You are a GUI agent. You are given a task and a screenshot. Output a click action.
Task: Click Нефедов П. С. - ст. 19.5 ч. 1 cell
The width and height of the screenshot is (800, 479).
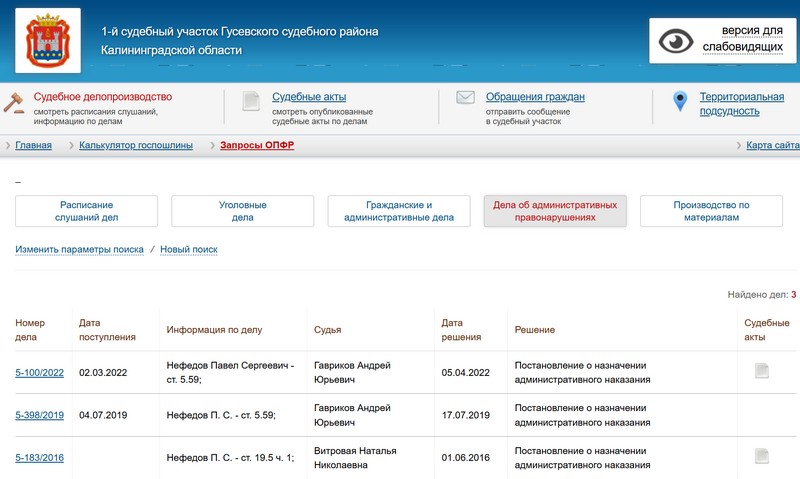tap(230, 458)
